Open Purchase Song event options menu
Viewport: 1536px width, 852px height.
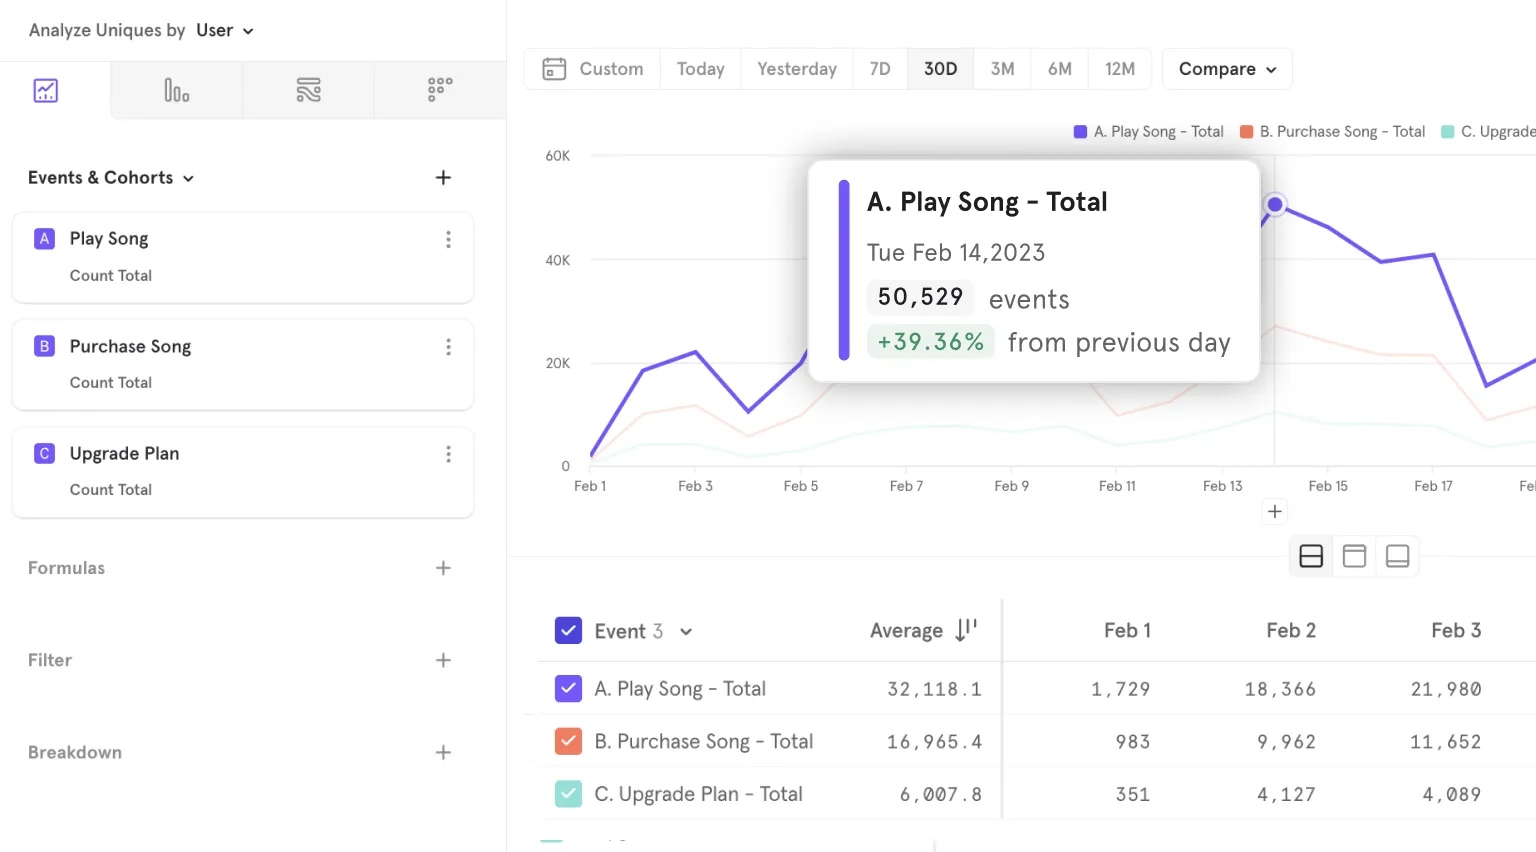click(448, 347)
